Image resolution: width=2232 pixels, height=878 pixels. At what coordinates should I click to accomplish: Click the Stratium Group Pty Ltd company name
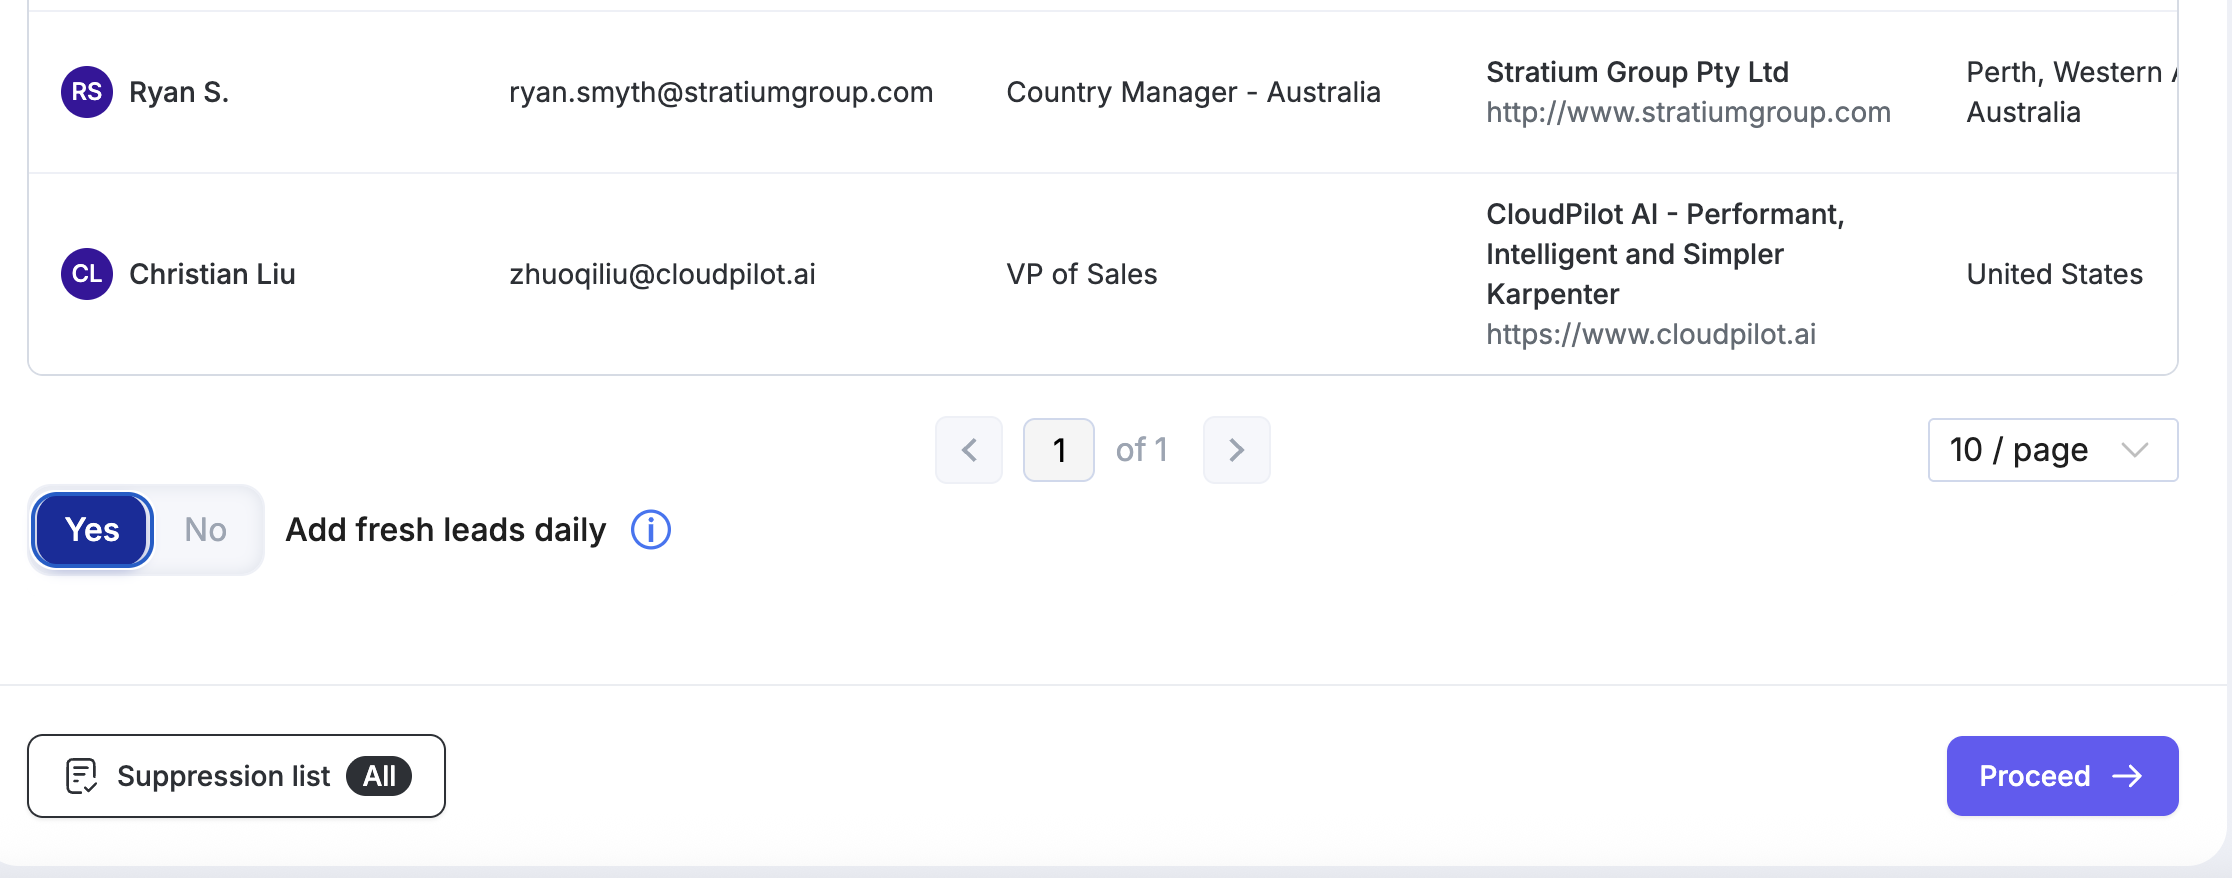click(x=1637, y=72)
